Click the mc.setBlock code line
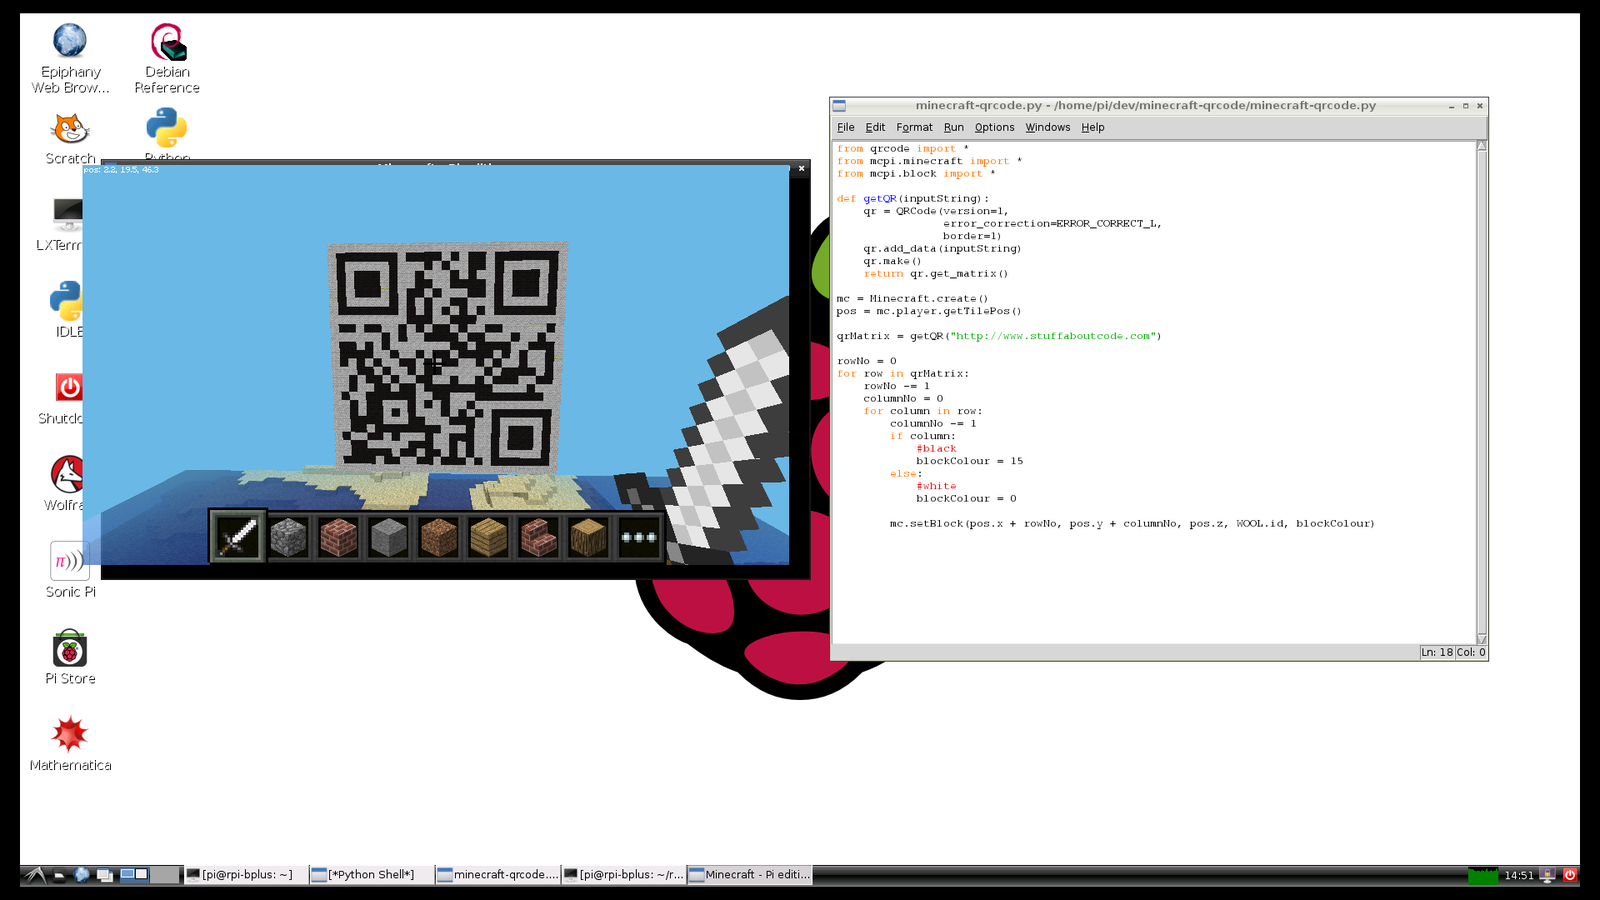 1132,523
